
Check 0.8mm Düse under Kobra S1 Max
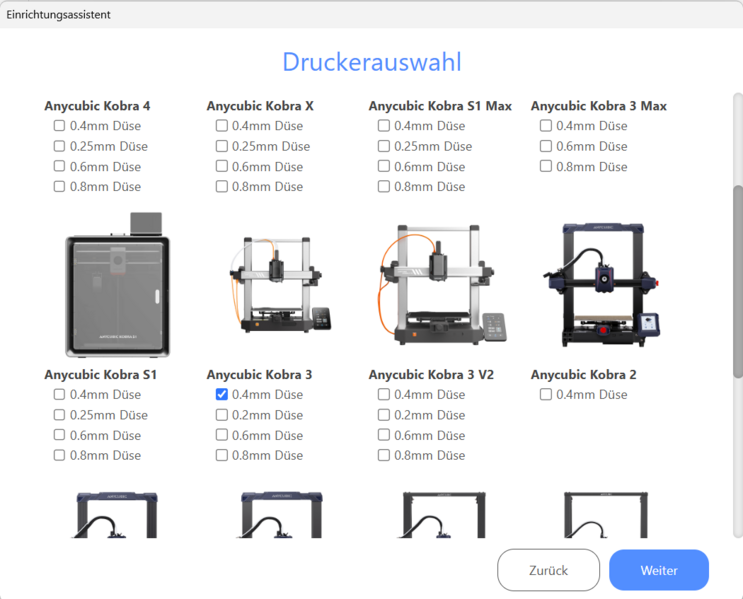(383, 186)
